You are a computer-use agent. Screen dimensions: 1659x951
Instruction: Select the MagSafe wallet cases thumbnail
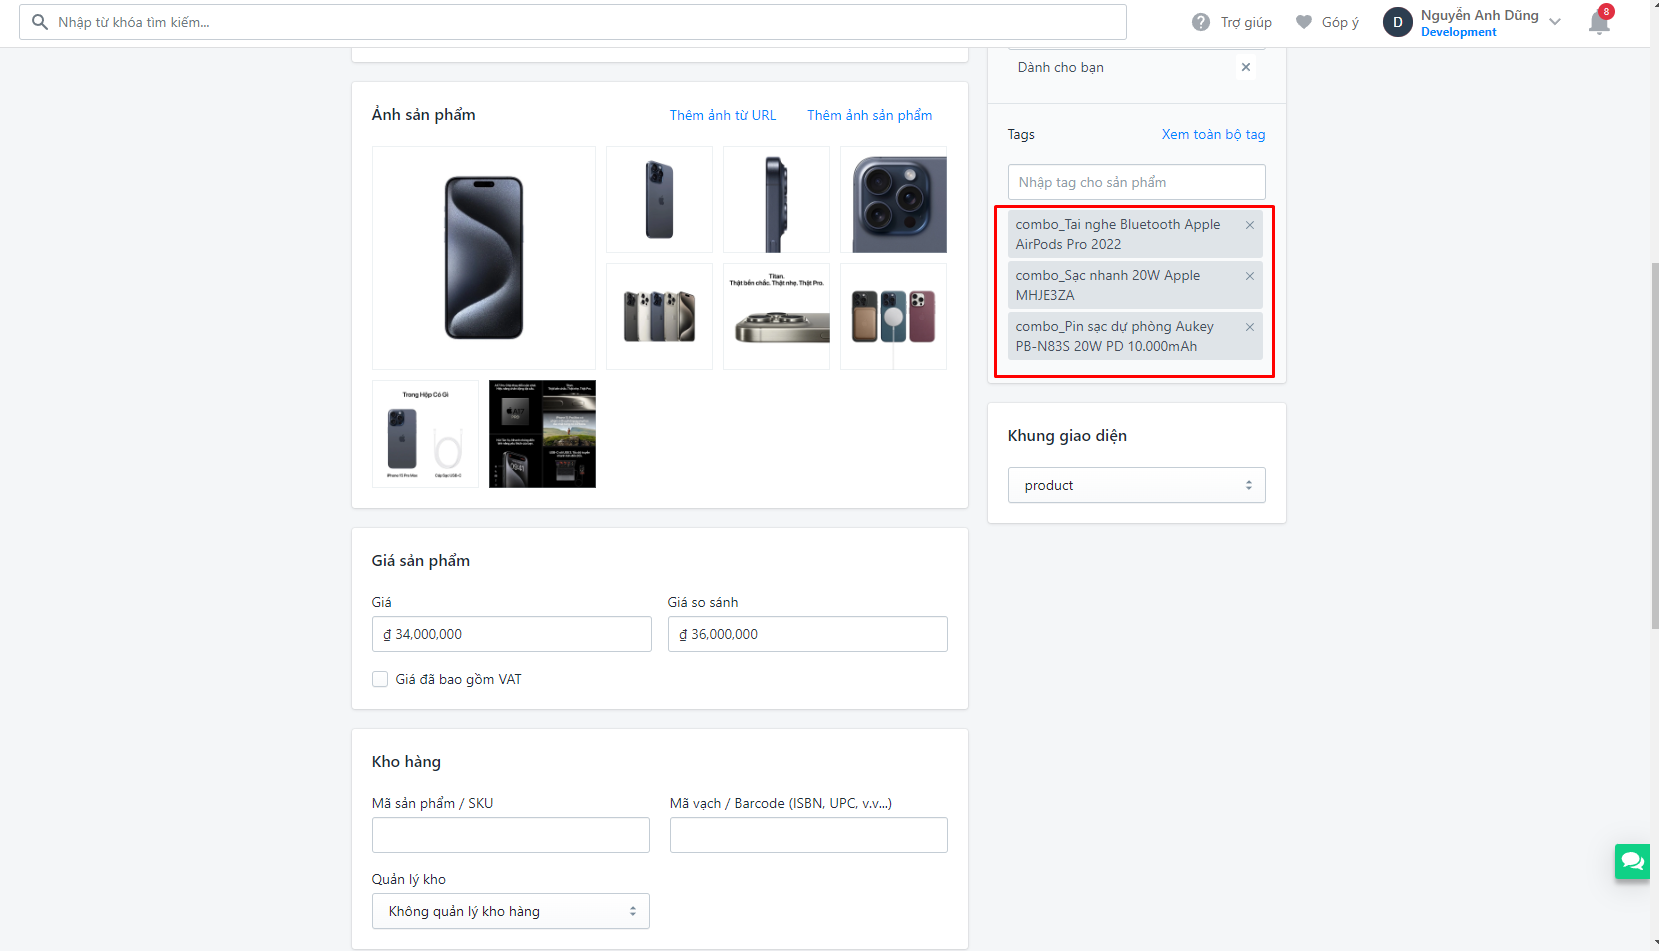(894, 316)
